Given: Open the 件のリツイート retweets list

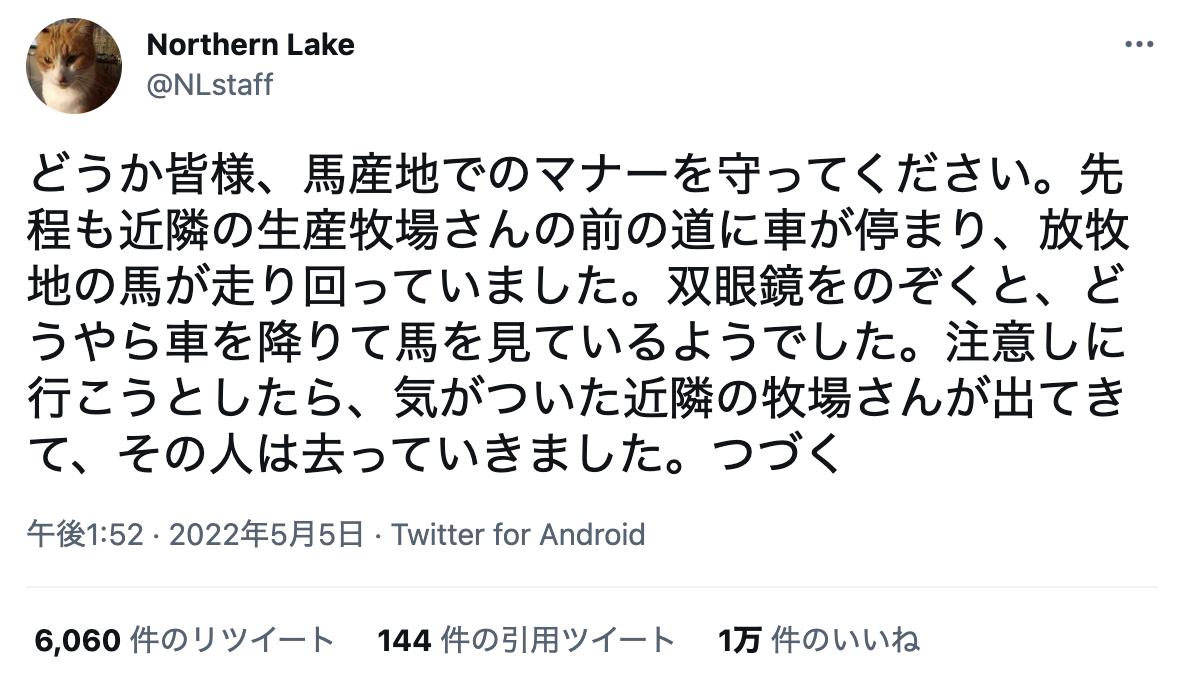Looking at the screenshot, I should pos(233,640).
